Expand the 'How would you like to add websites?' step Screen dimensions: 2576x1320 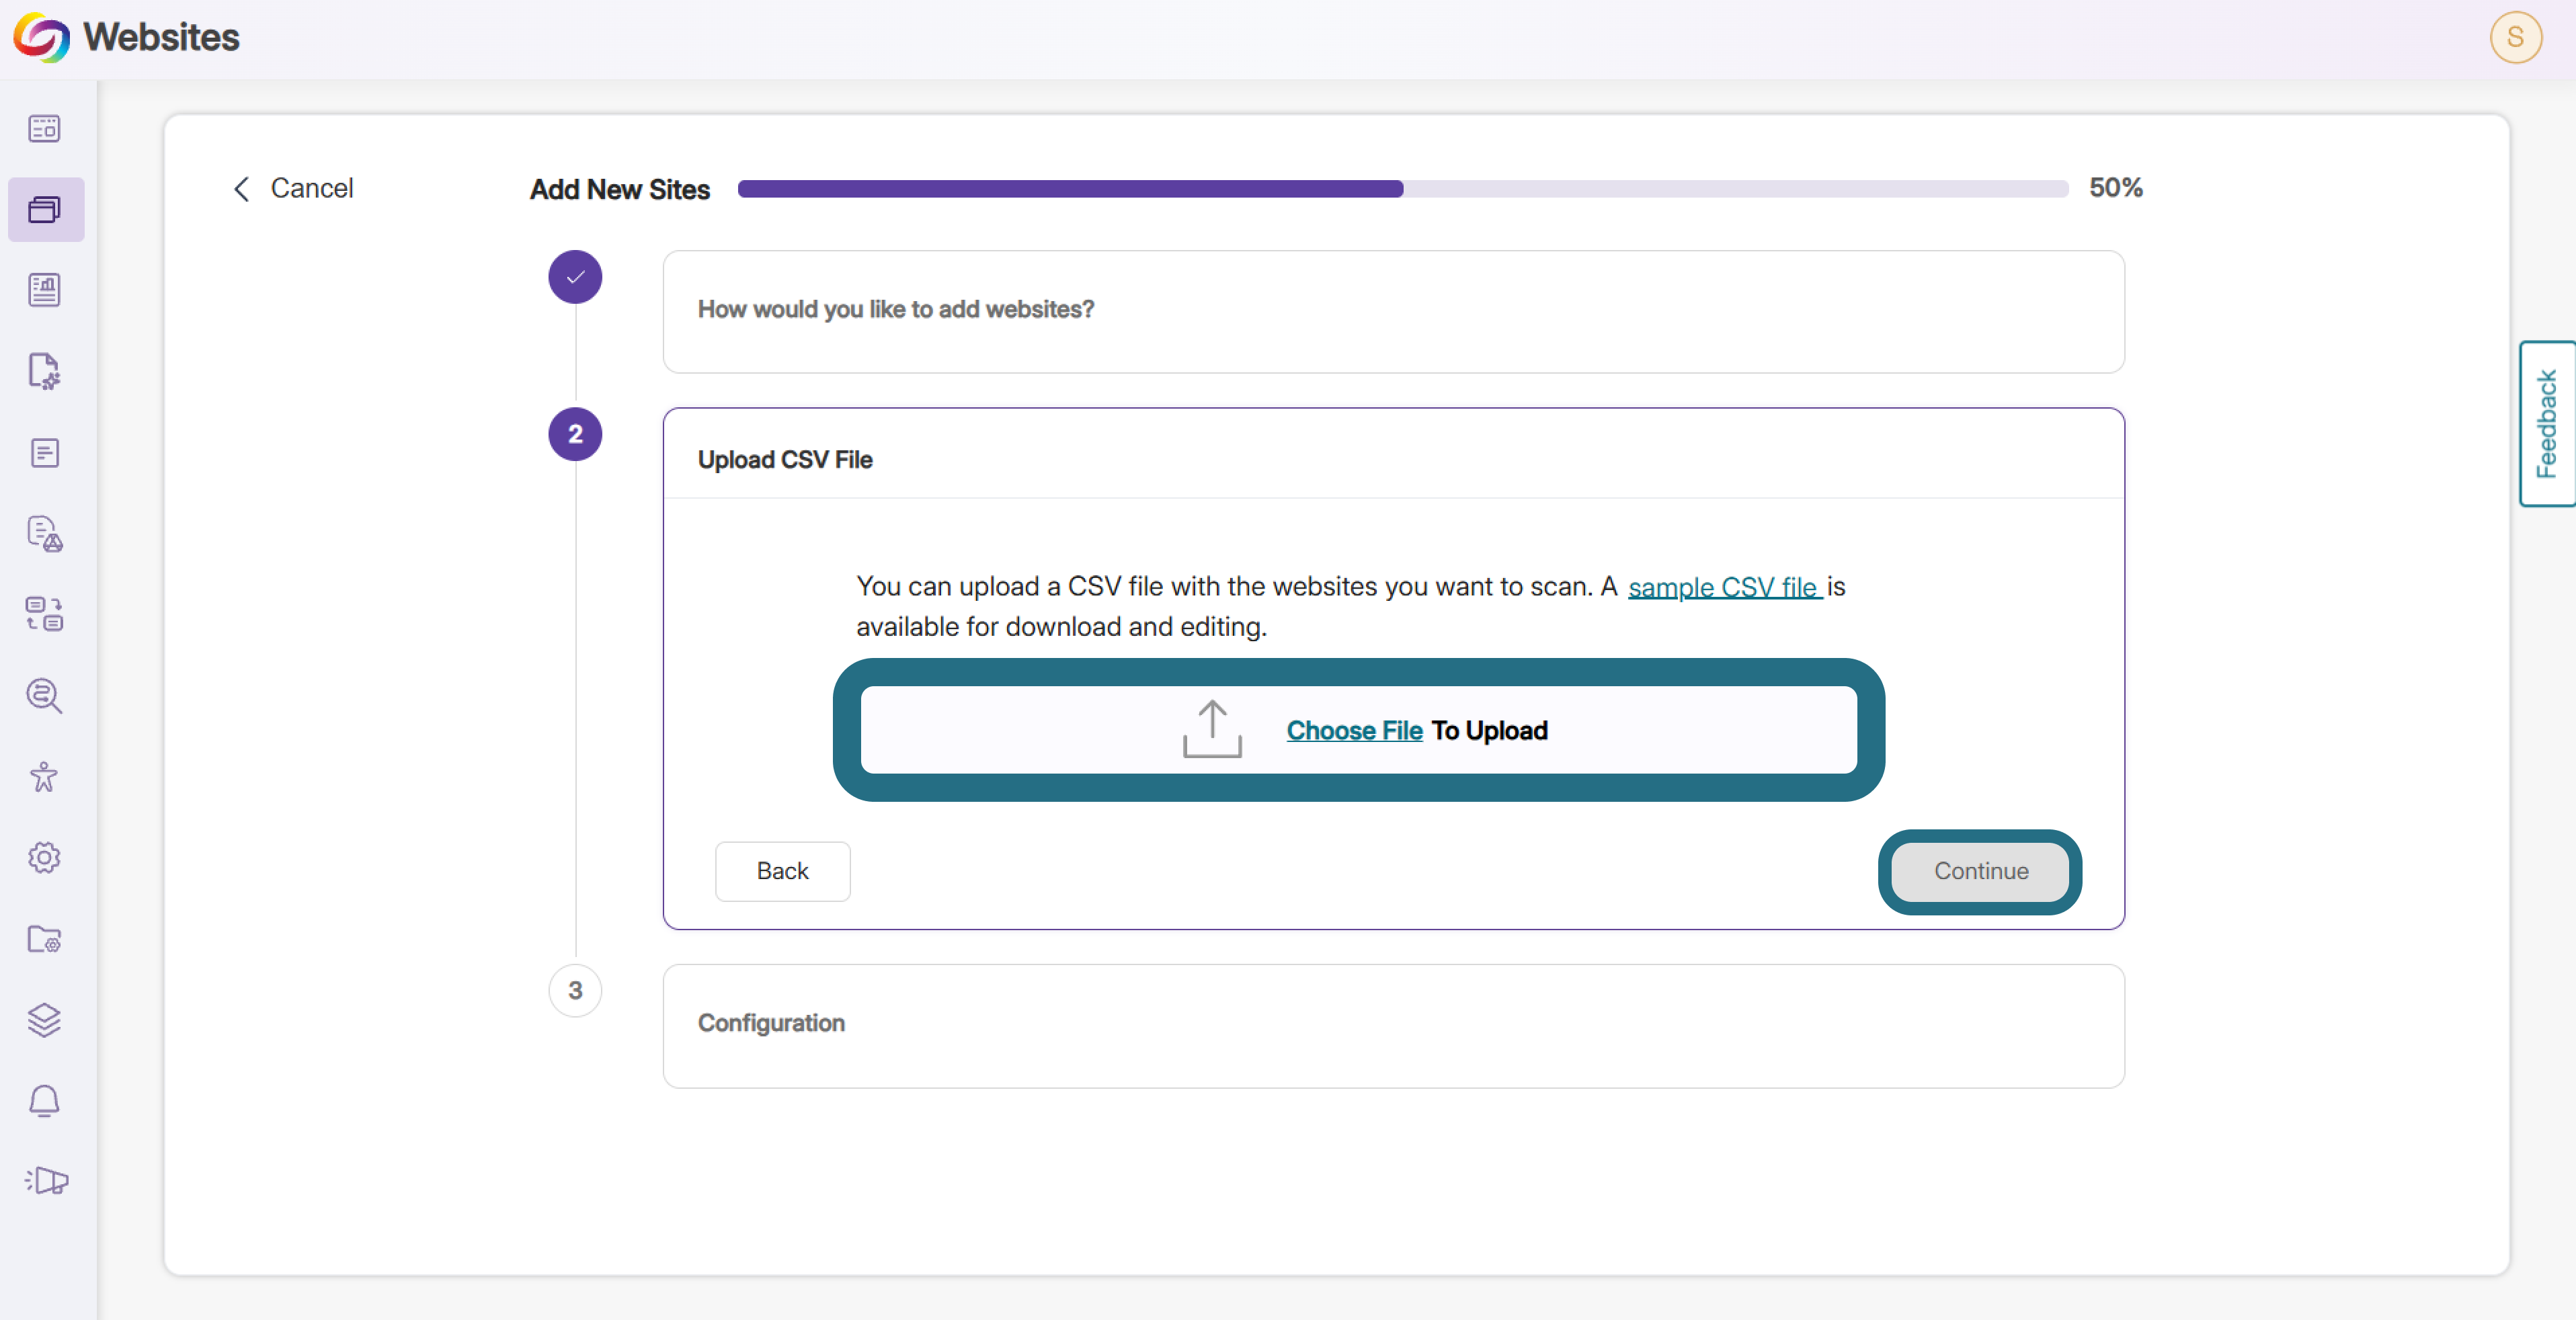coord(1393,312)
